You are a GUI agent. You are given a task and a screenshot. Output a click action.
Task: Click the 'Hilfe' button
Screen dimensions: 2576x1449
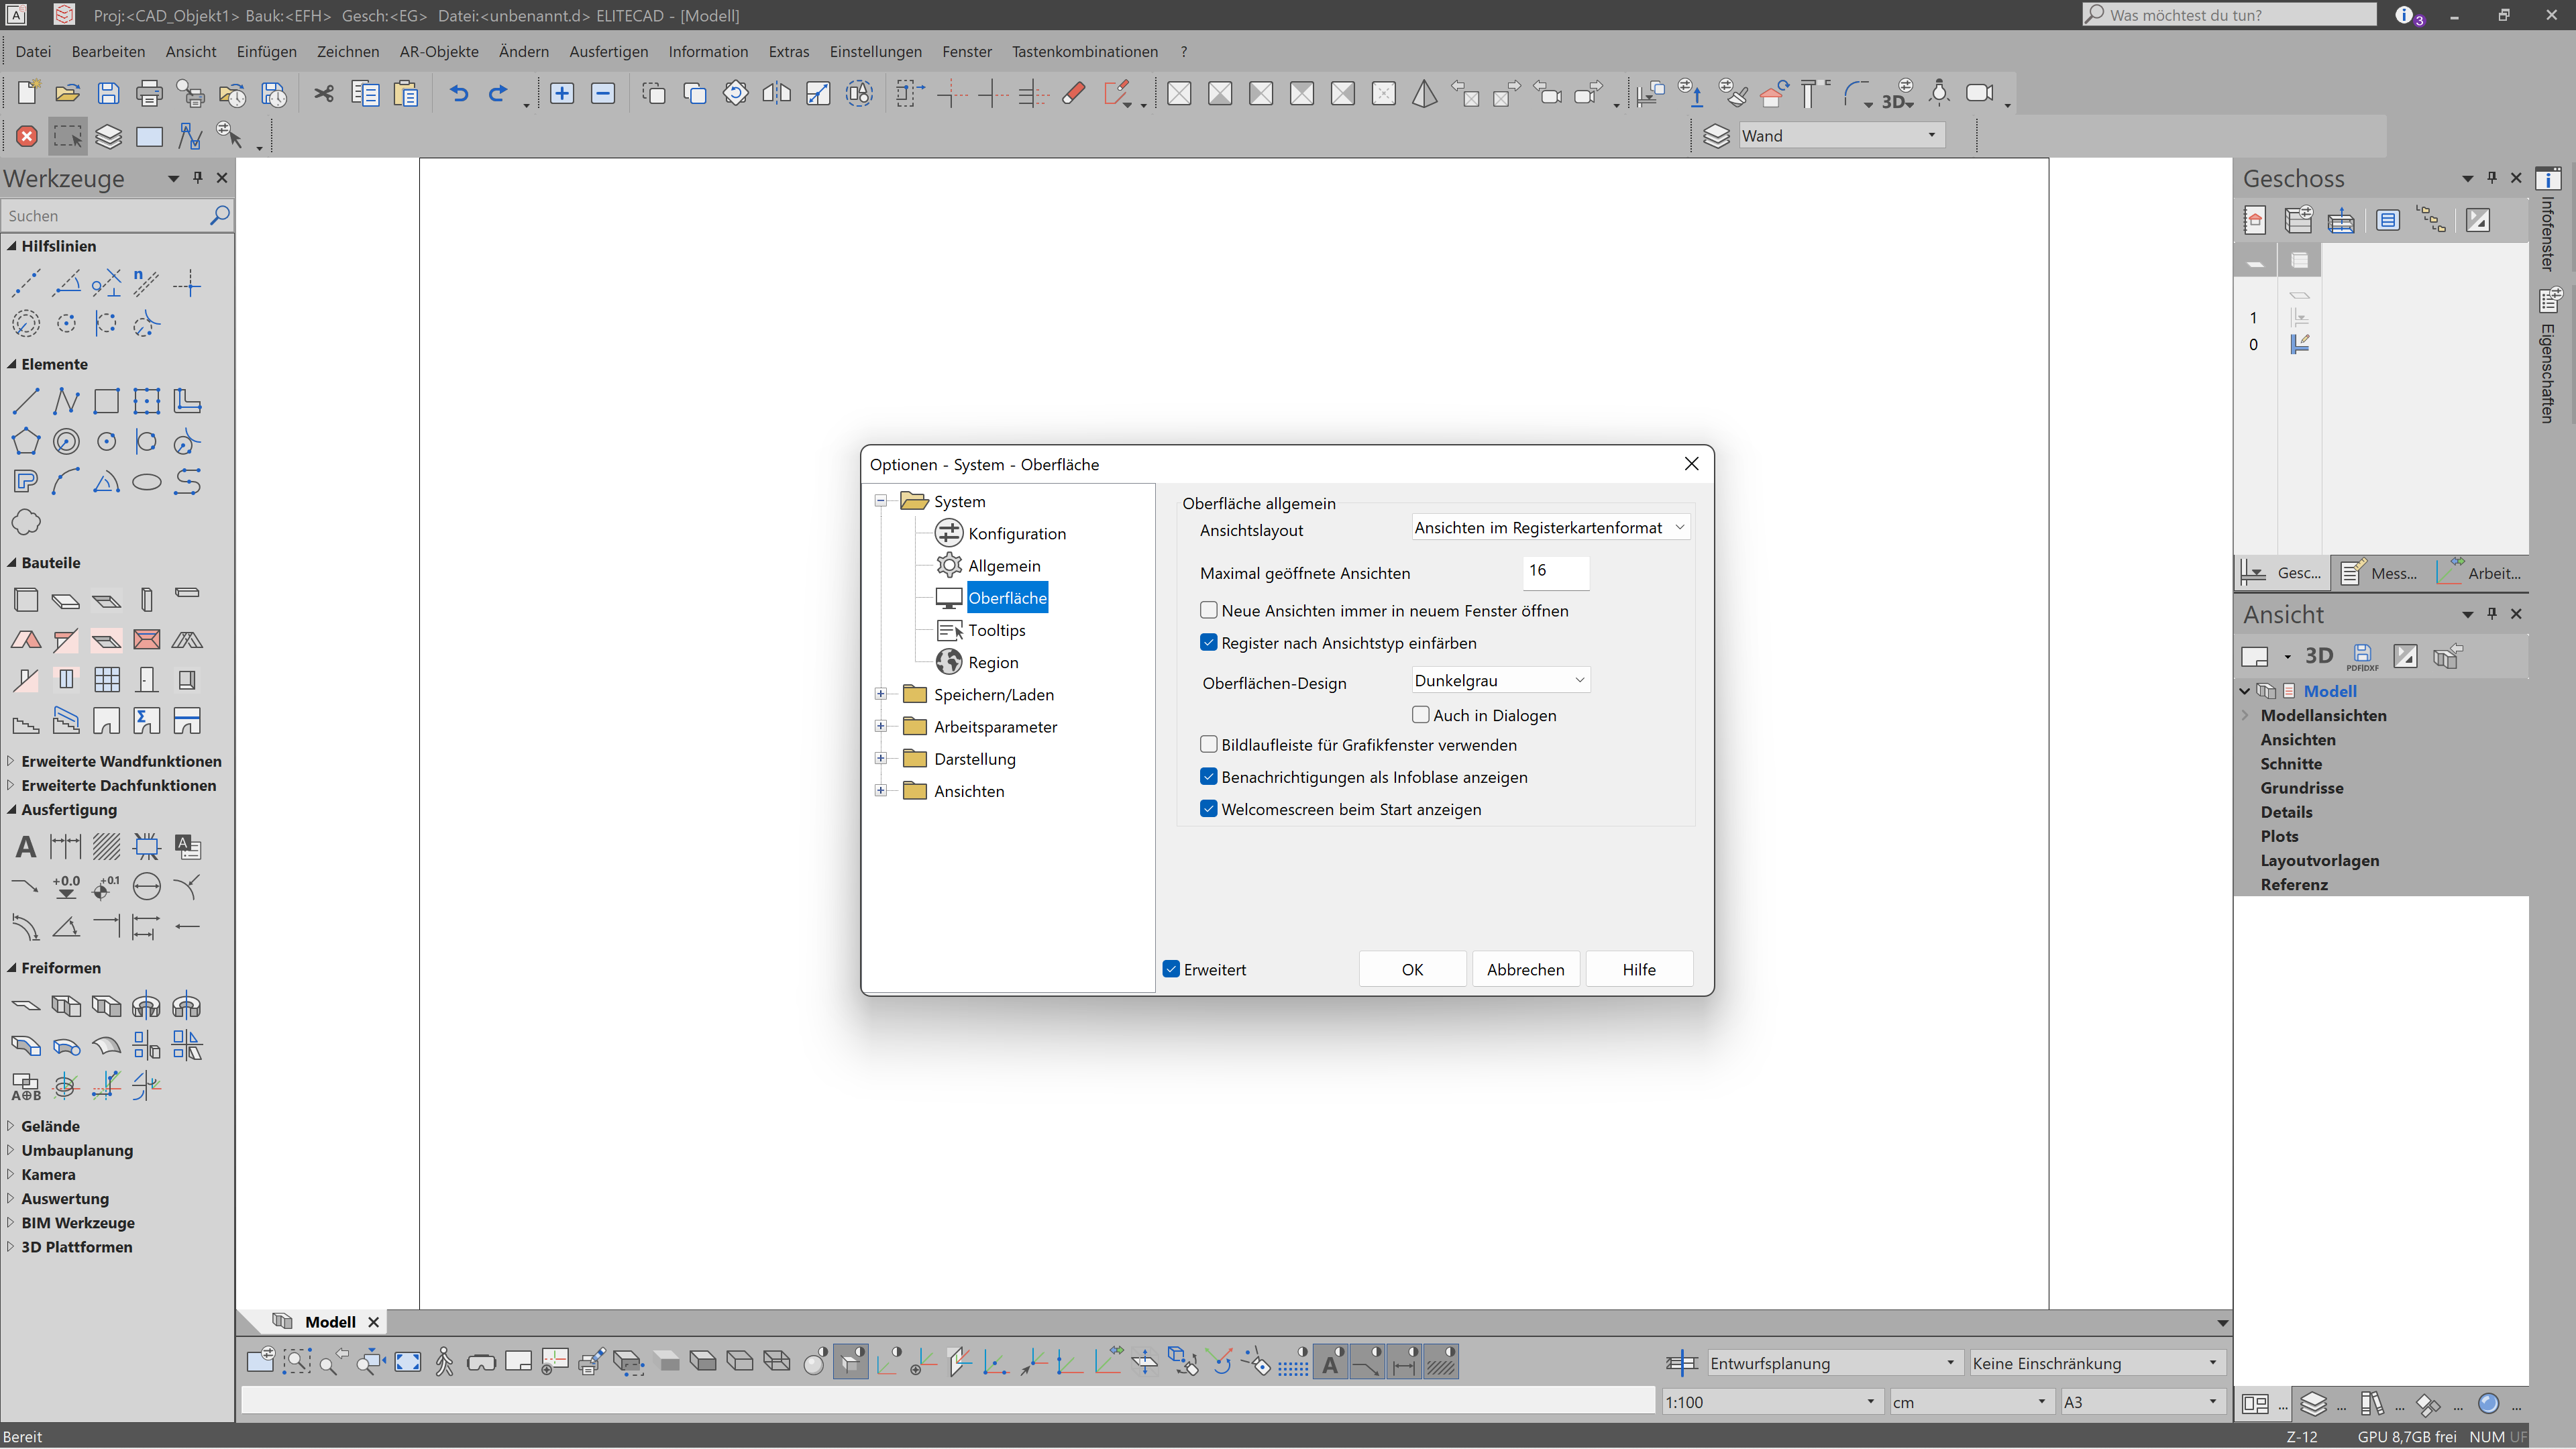click(1638, 969)
